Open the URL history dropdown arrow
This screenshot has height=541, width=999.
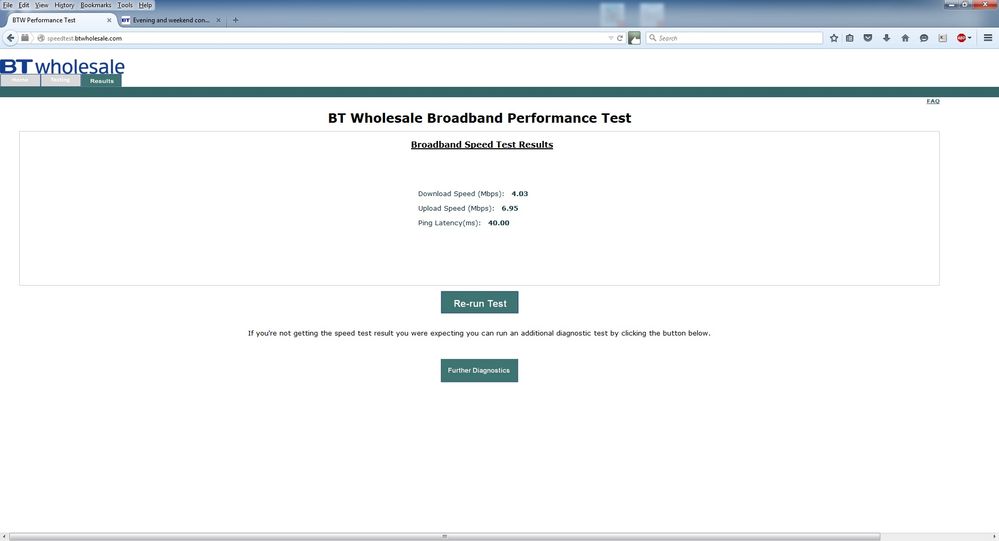click(611, 38)
